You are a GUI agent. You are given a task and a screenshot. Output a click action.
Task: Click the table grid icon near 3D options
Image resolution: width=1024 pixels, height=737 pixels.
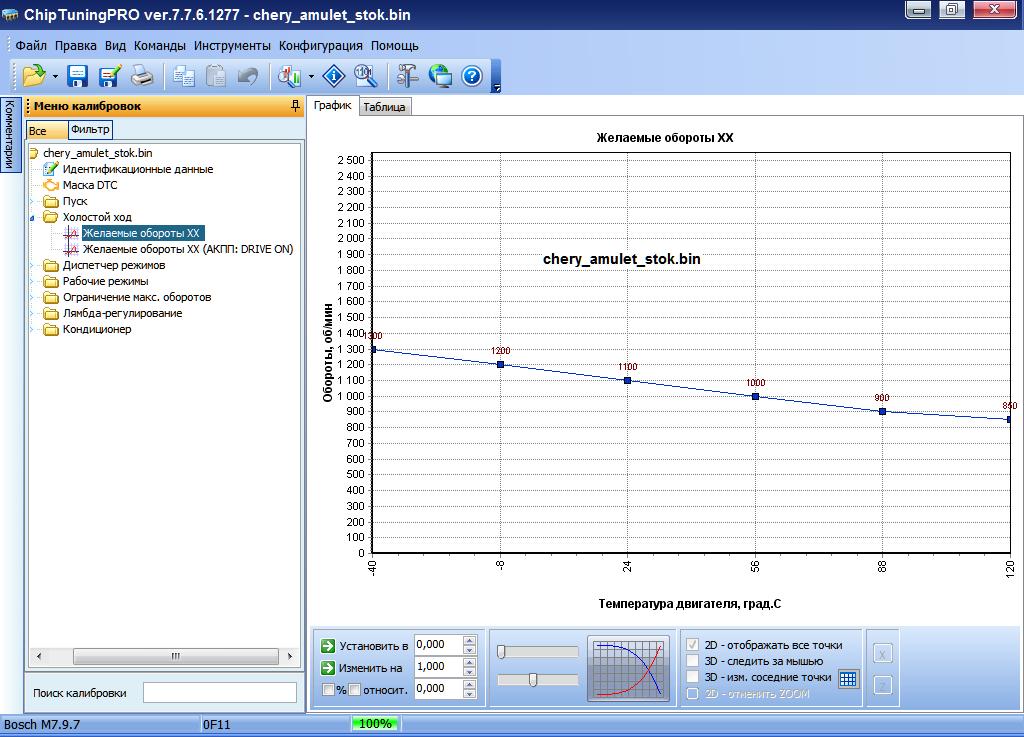pos(848,679)
